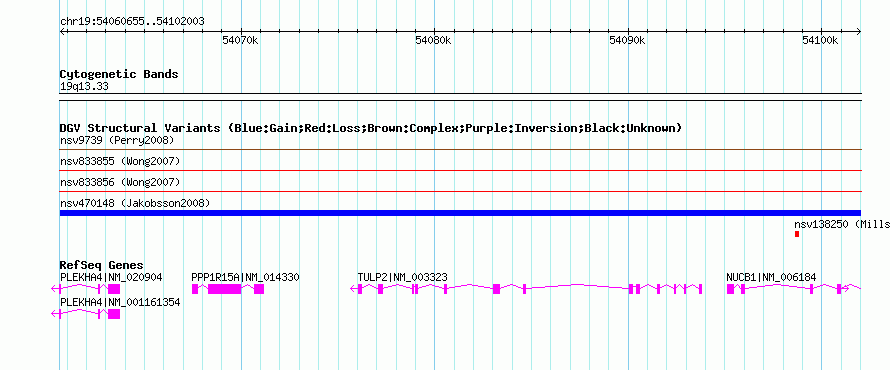Viewport: 890px width, 370px height.
Task: Click the blue nsv470148 gain bar
Action: pos(460,213)
